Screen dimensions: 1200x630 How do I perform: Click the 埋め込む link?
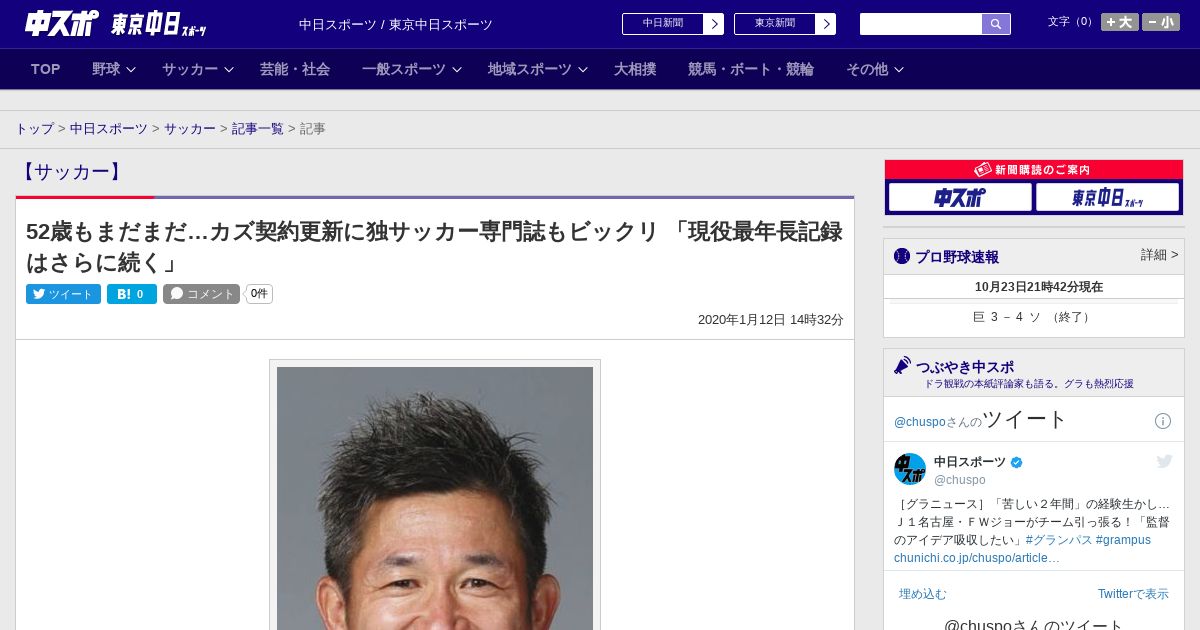[922, 594]
